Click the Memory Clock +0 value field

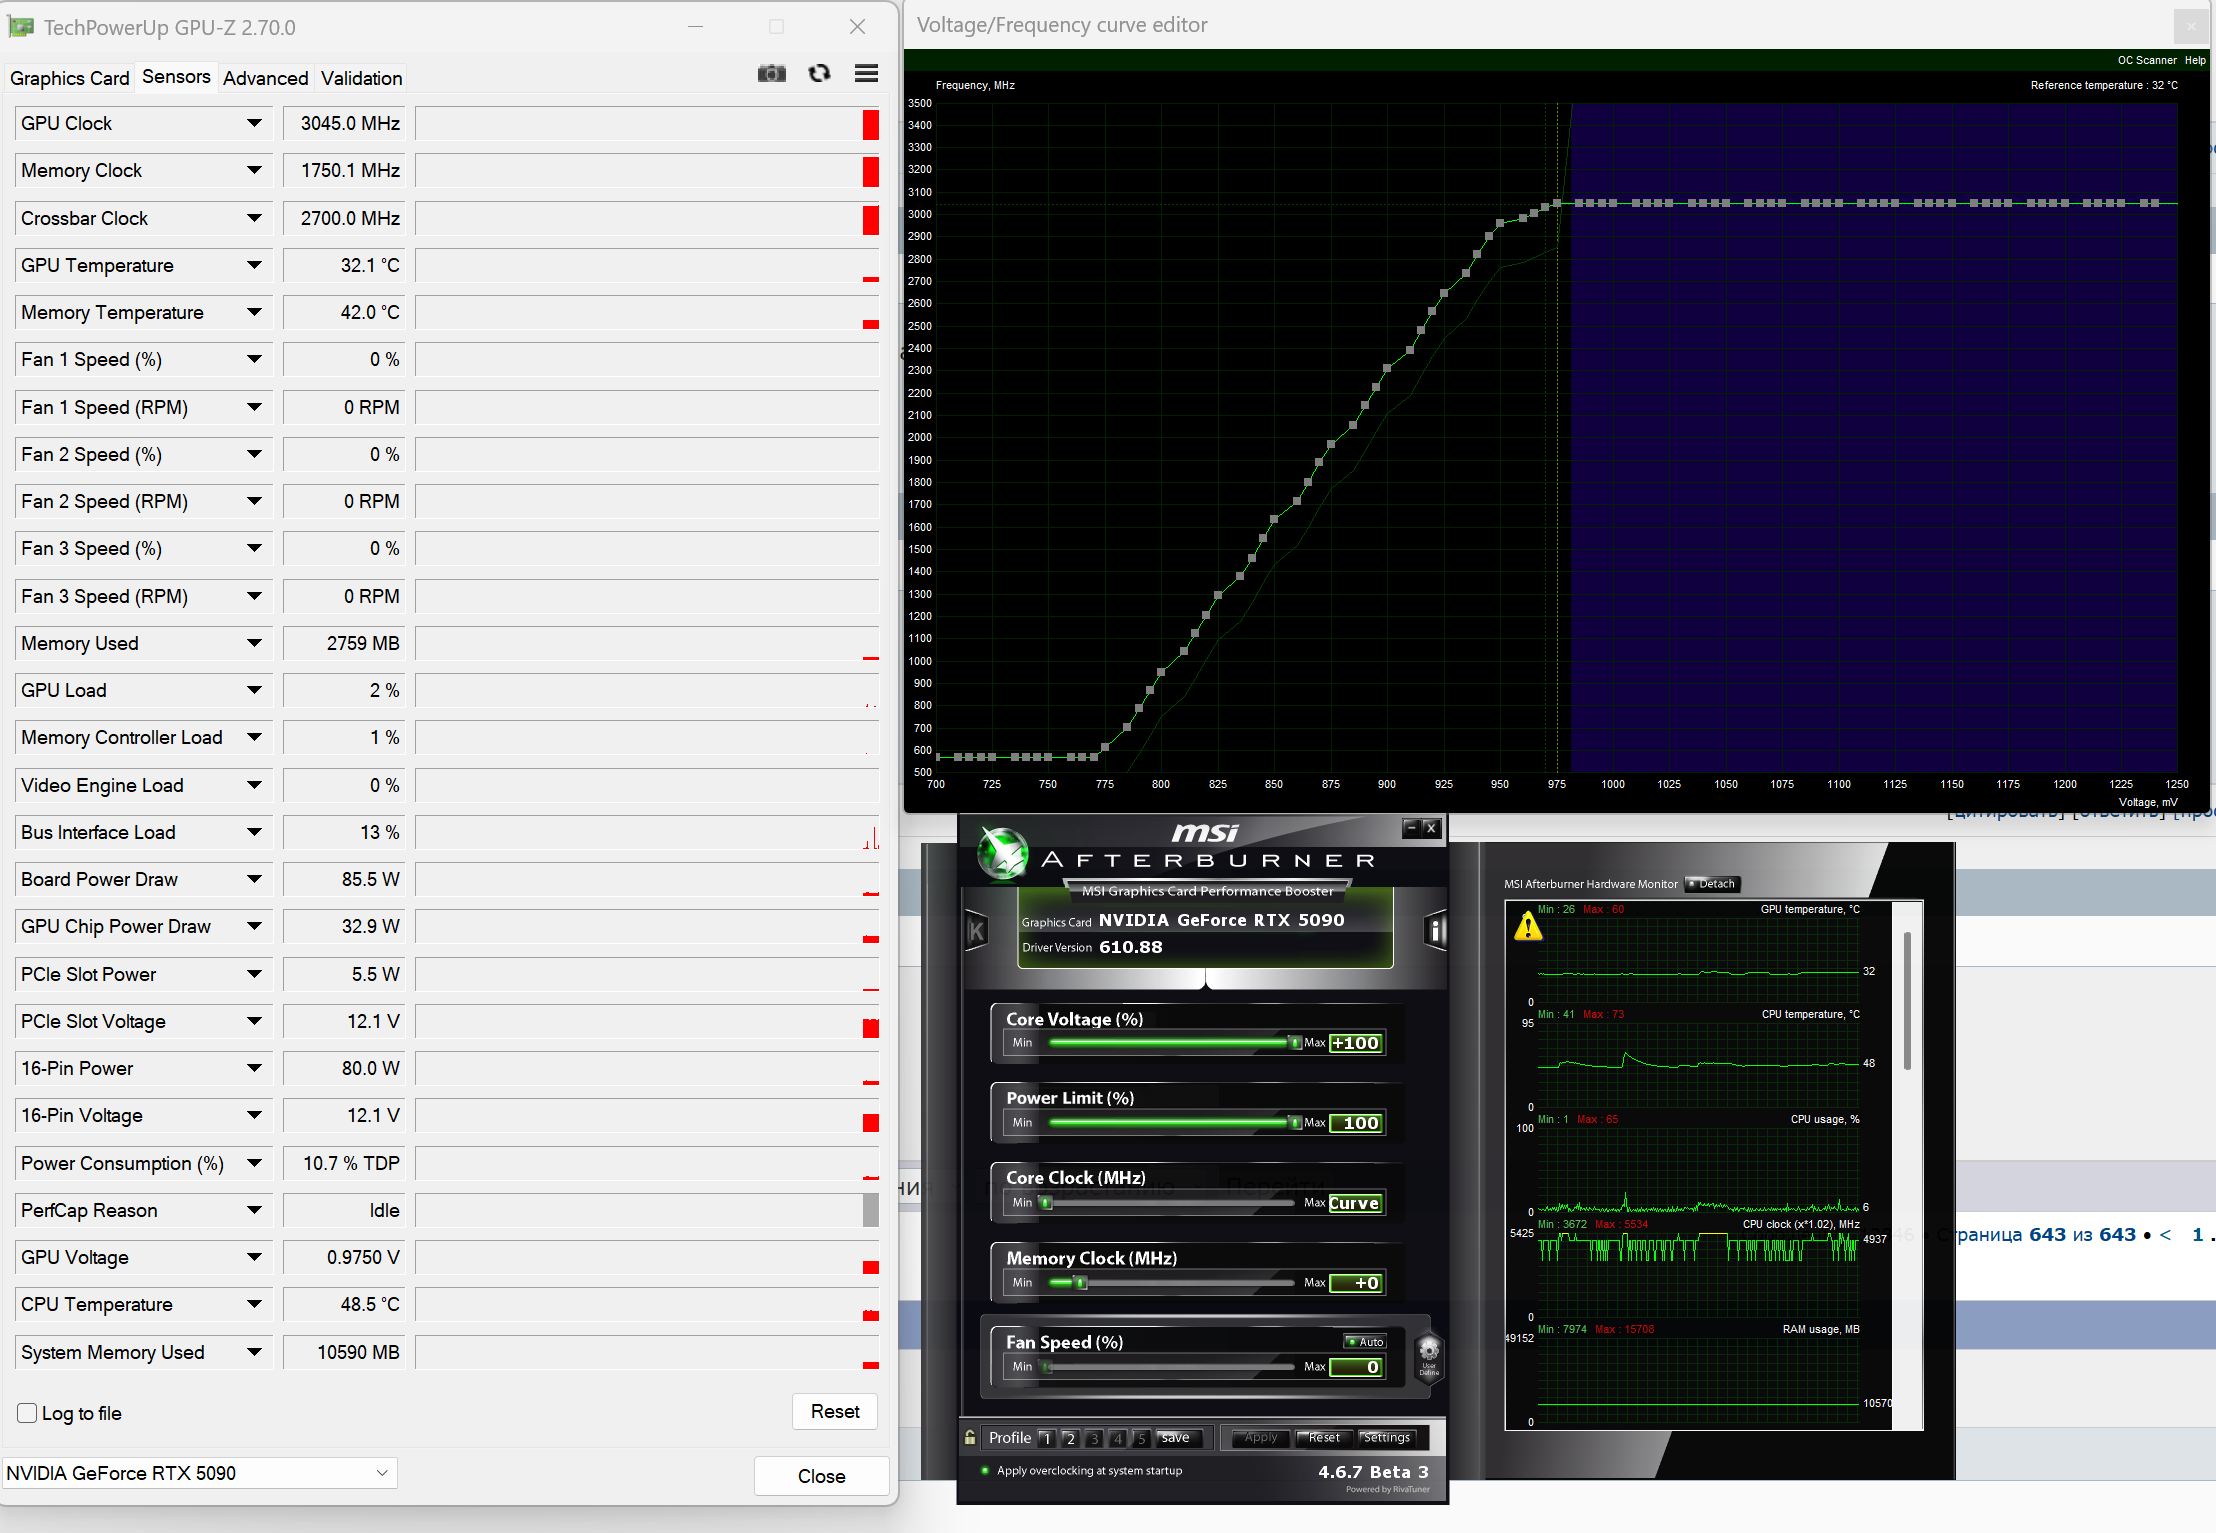pos(1356,1283)
